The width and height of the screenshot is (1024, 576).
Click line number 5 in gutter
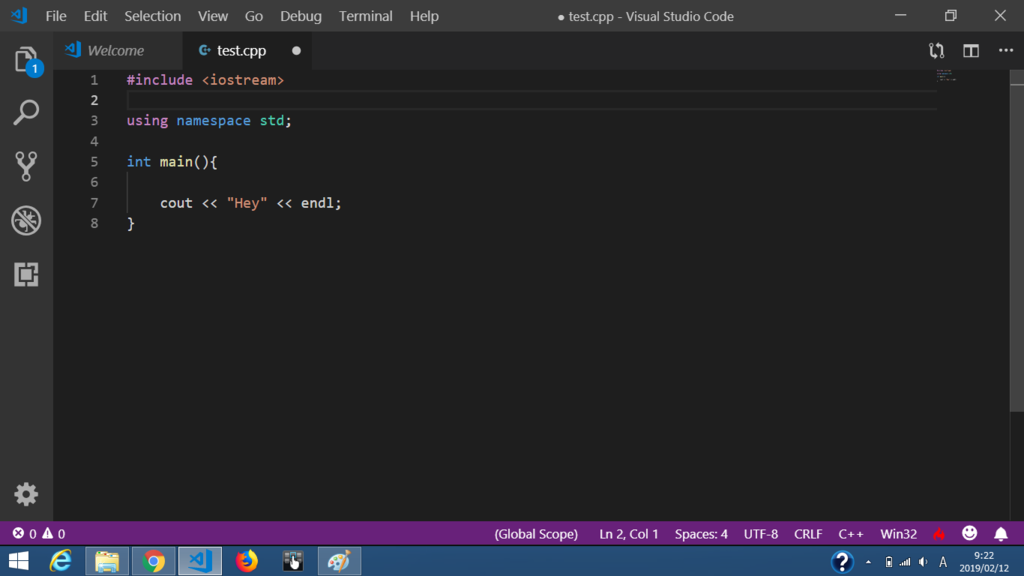(94, 161)
